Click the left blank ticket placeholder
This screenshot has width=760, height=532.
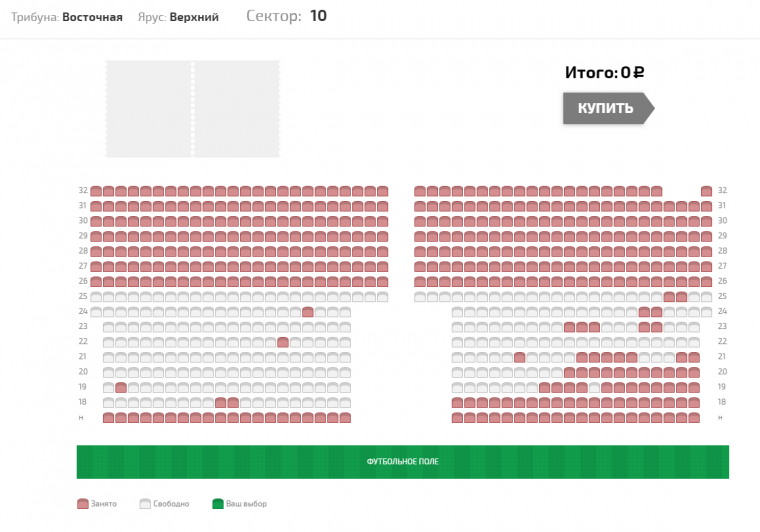pos(148,109)
